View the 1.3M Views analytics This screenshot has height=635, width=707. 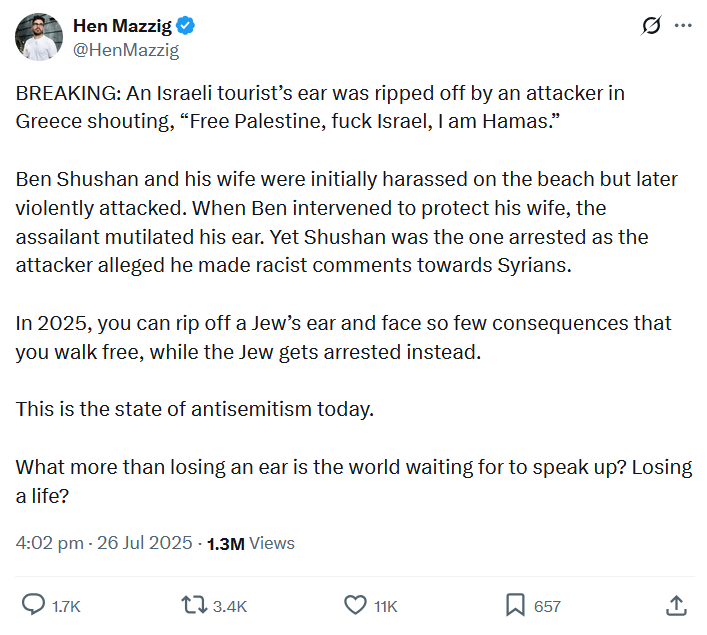coord(250,543)
